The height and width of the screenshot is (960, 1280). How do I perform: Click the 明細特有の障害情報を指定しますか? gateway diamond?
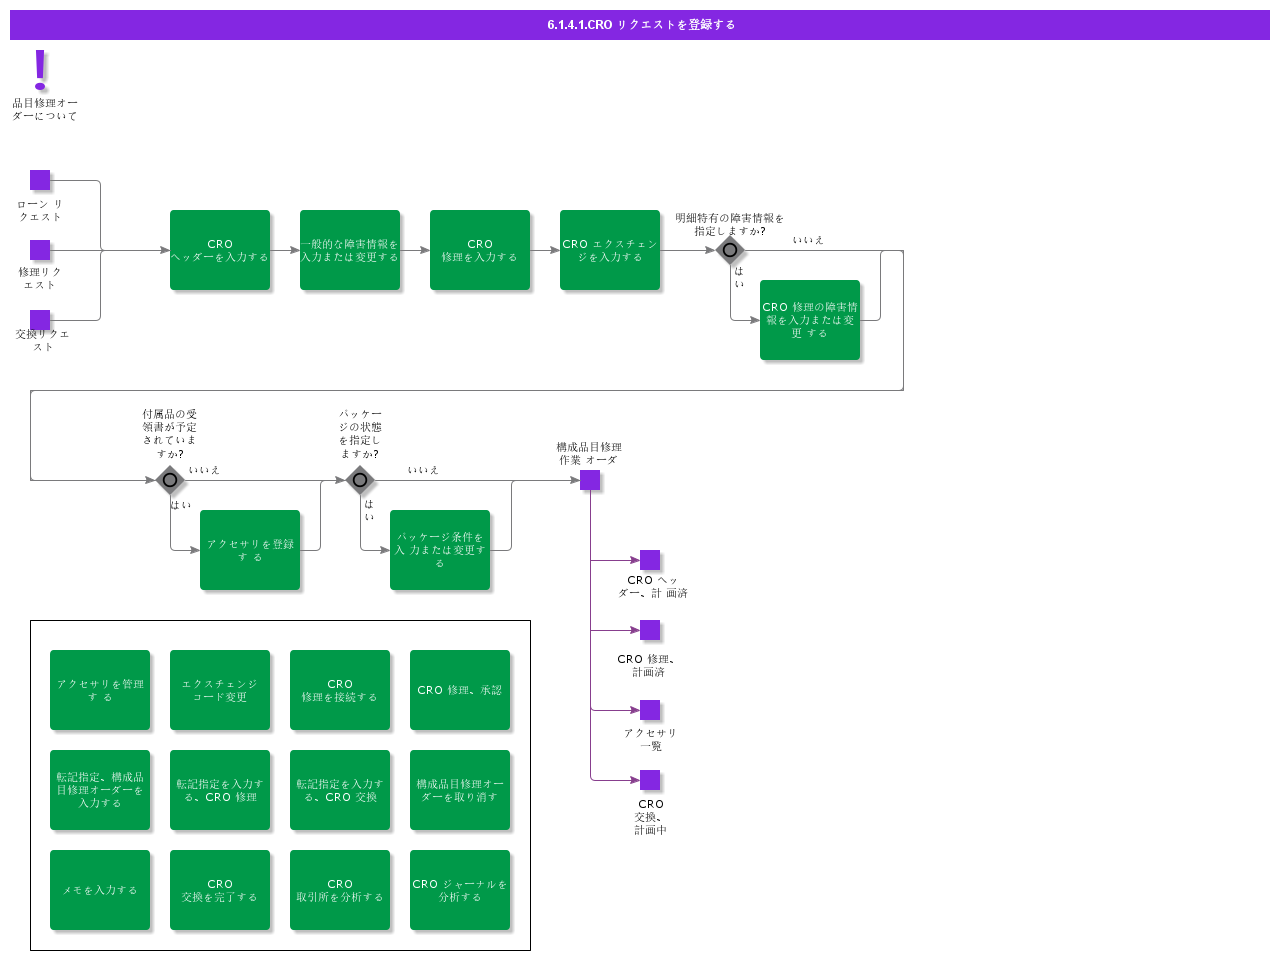[730, 250]
